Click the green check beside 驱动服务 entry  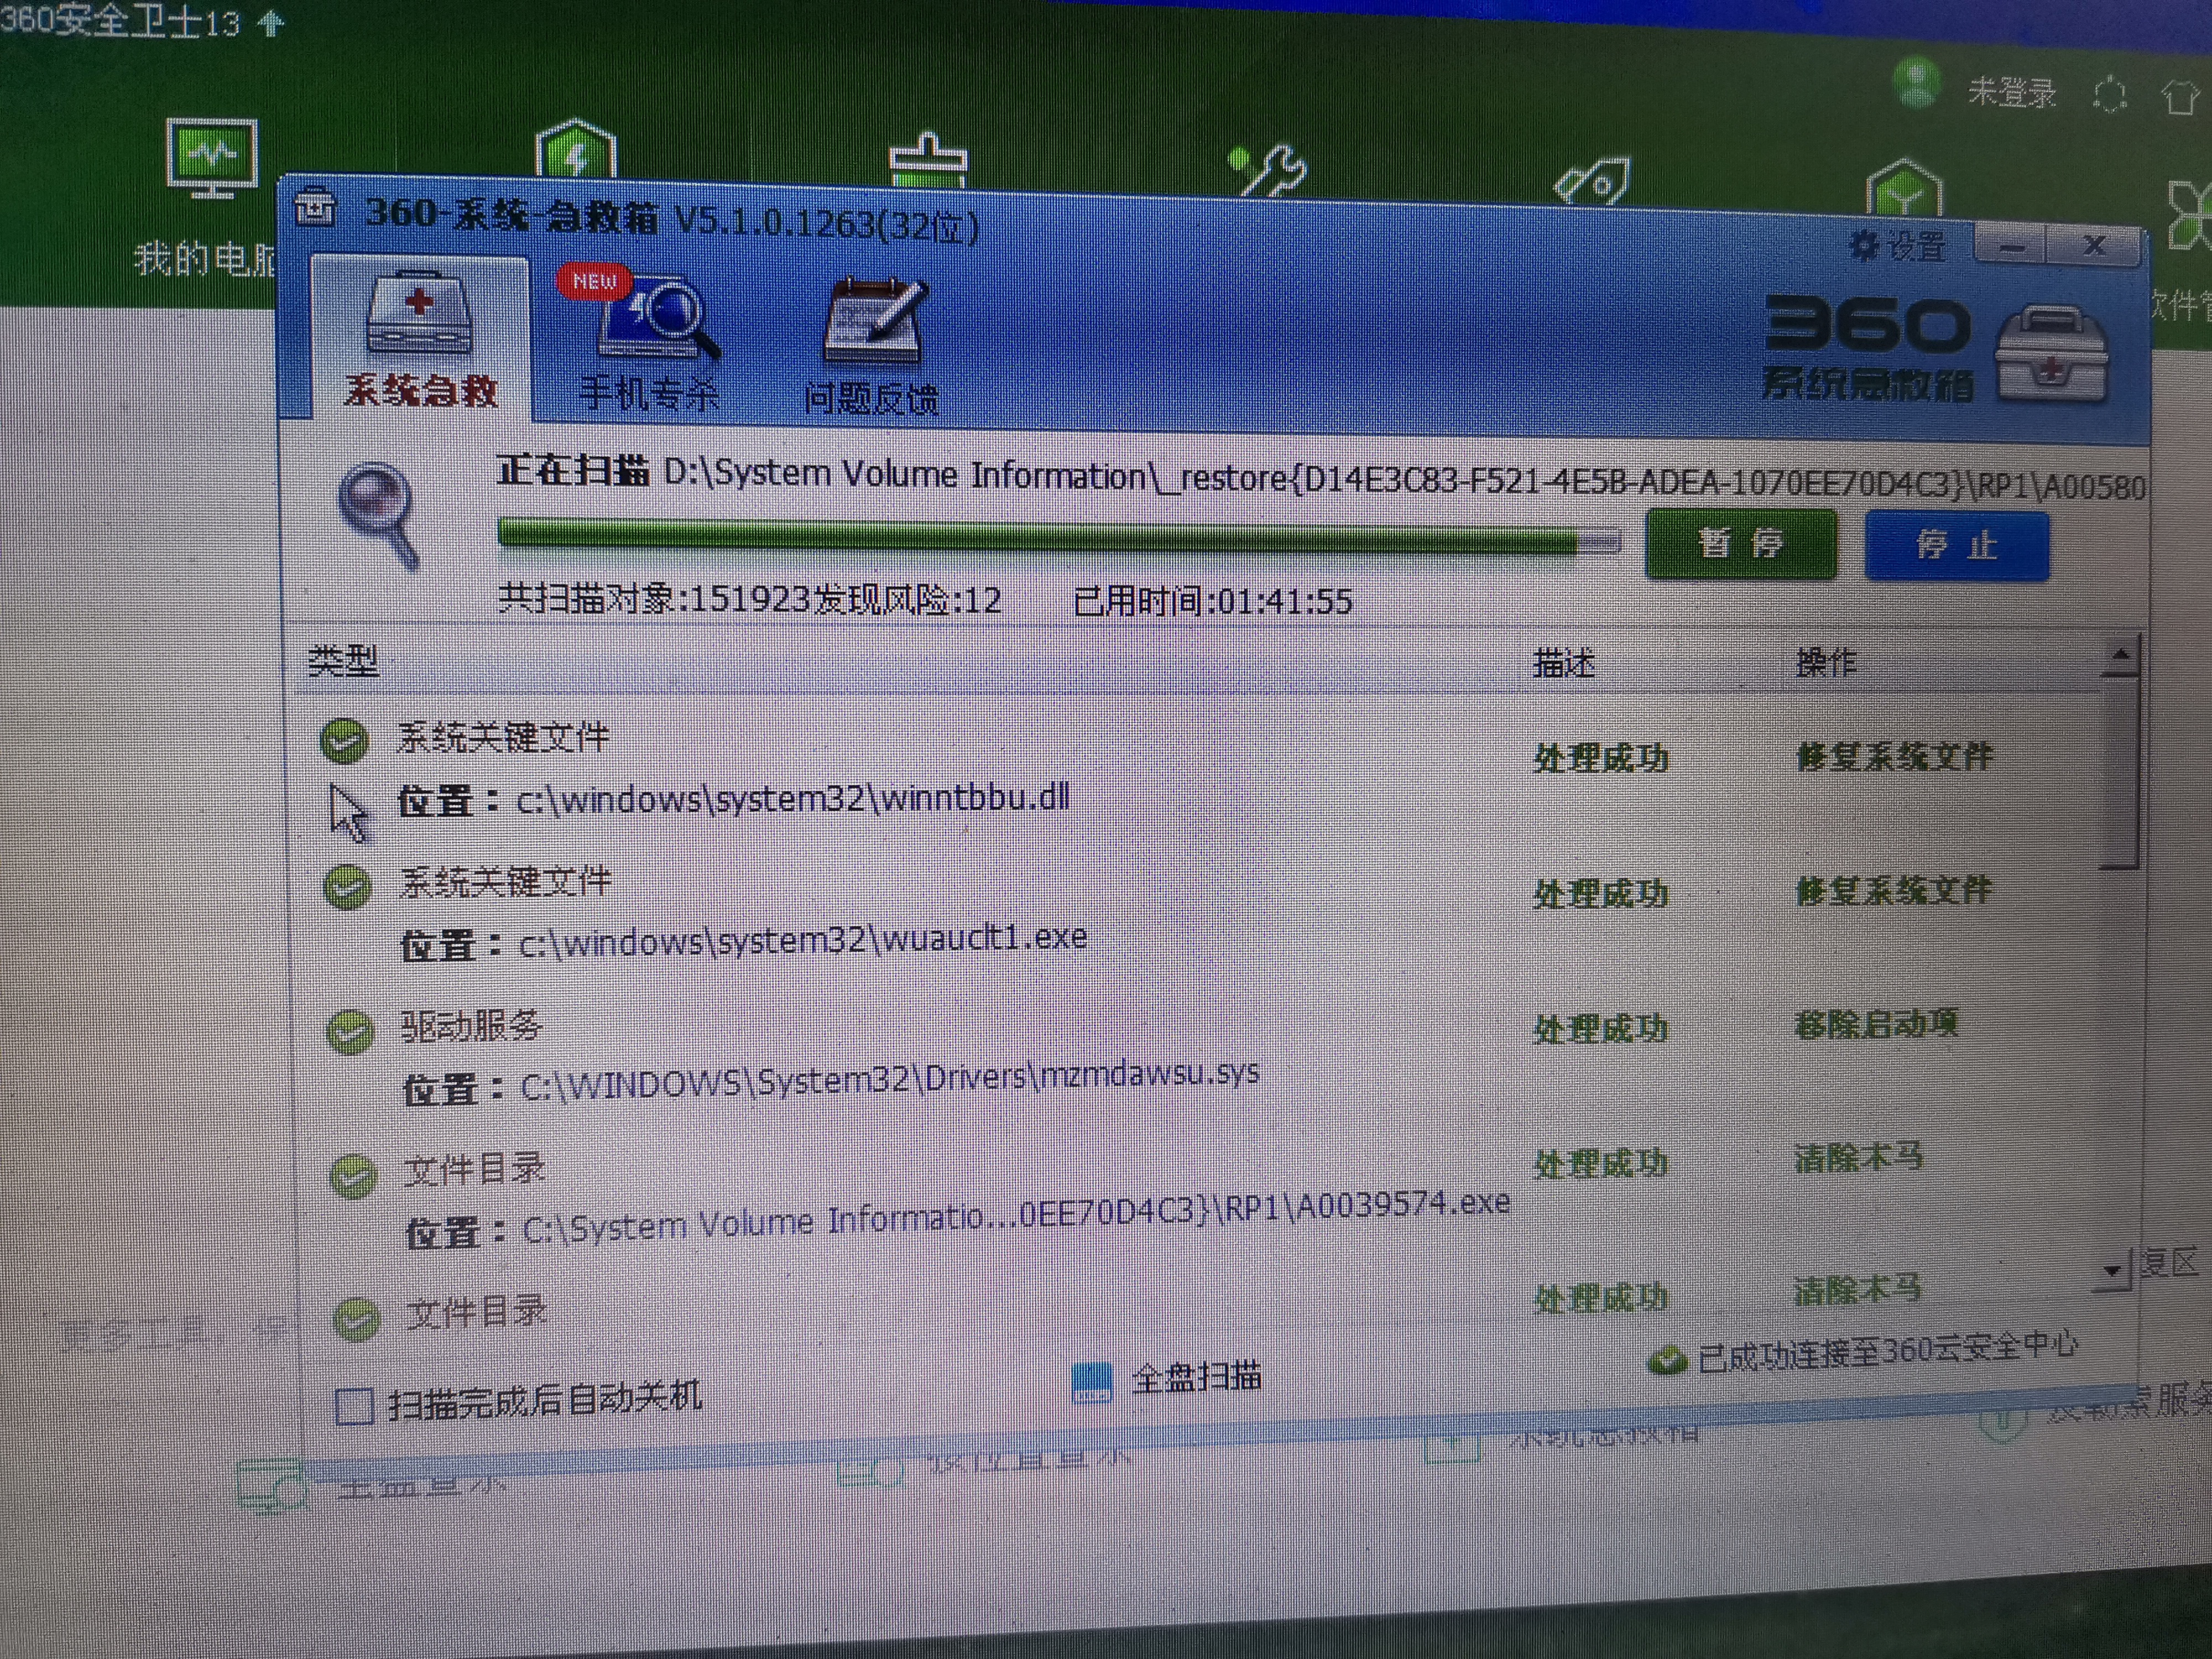click(x=350, y=1032)
